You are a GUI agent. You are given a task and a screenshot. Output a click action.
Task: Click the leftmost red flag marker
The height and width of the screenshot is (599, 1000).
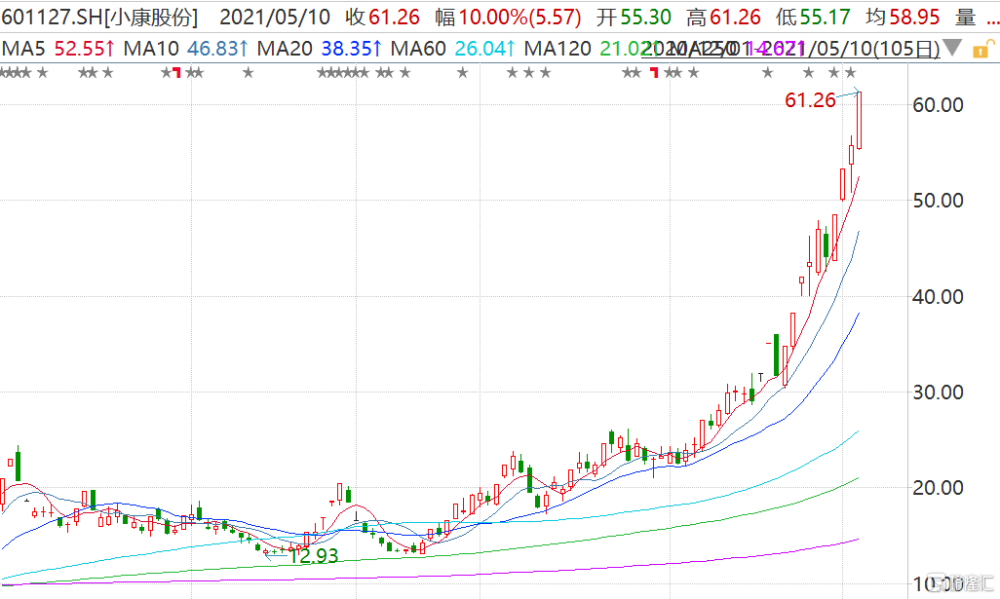pyautogui.click(x=177, y=73)
